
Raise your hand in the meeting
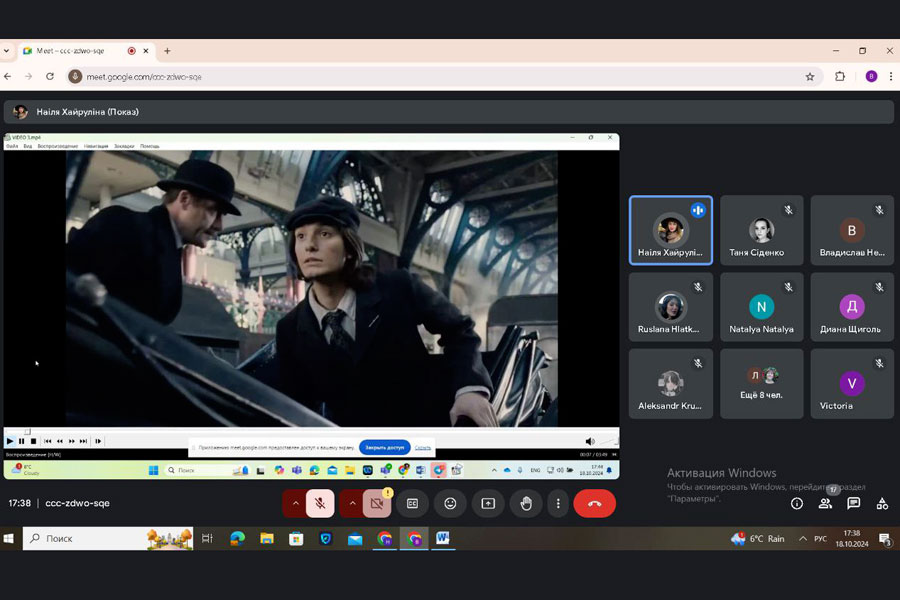point(526,503)
